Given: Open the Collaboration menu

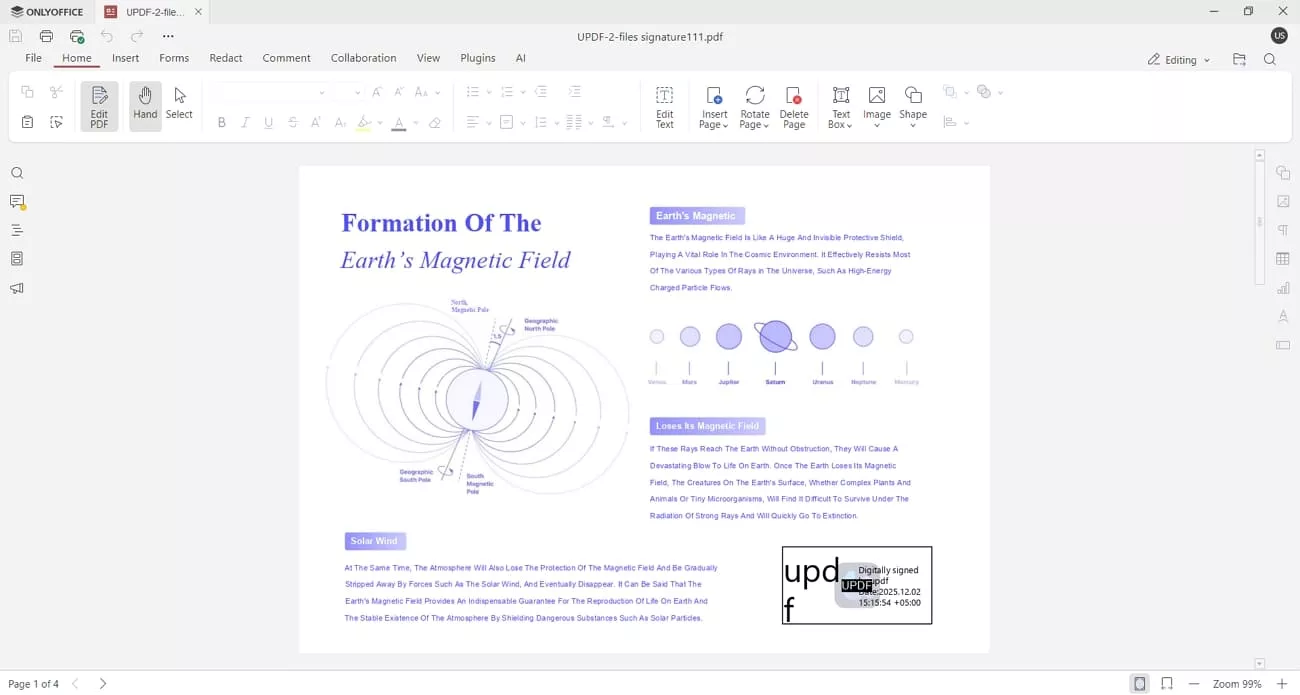Looking at the screenshot, I should pyautogui.click(x=363, y=58).
